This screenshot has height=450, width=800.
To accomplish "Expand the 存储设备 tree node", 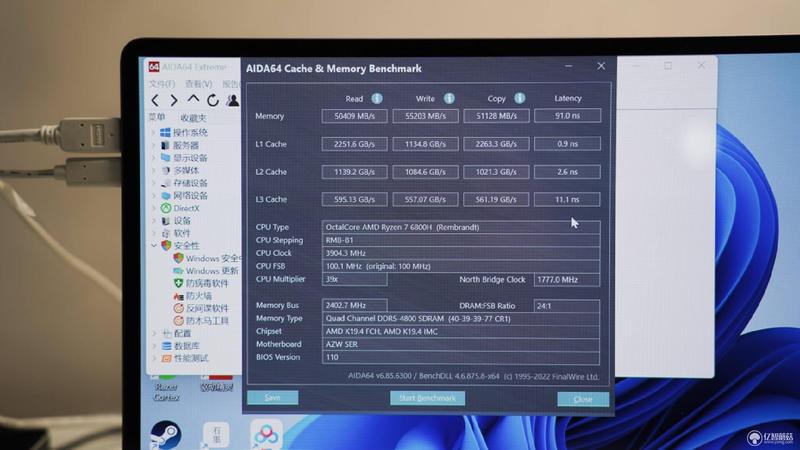I will pos(154,183).
